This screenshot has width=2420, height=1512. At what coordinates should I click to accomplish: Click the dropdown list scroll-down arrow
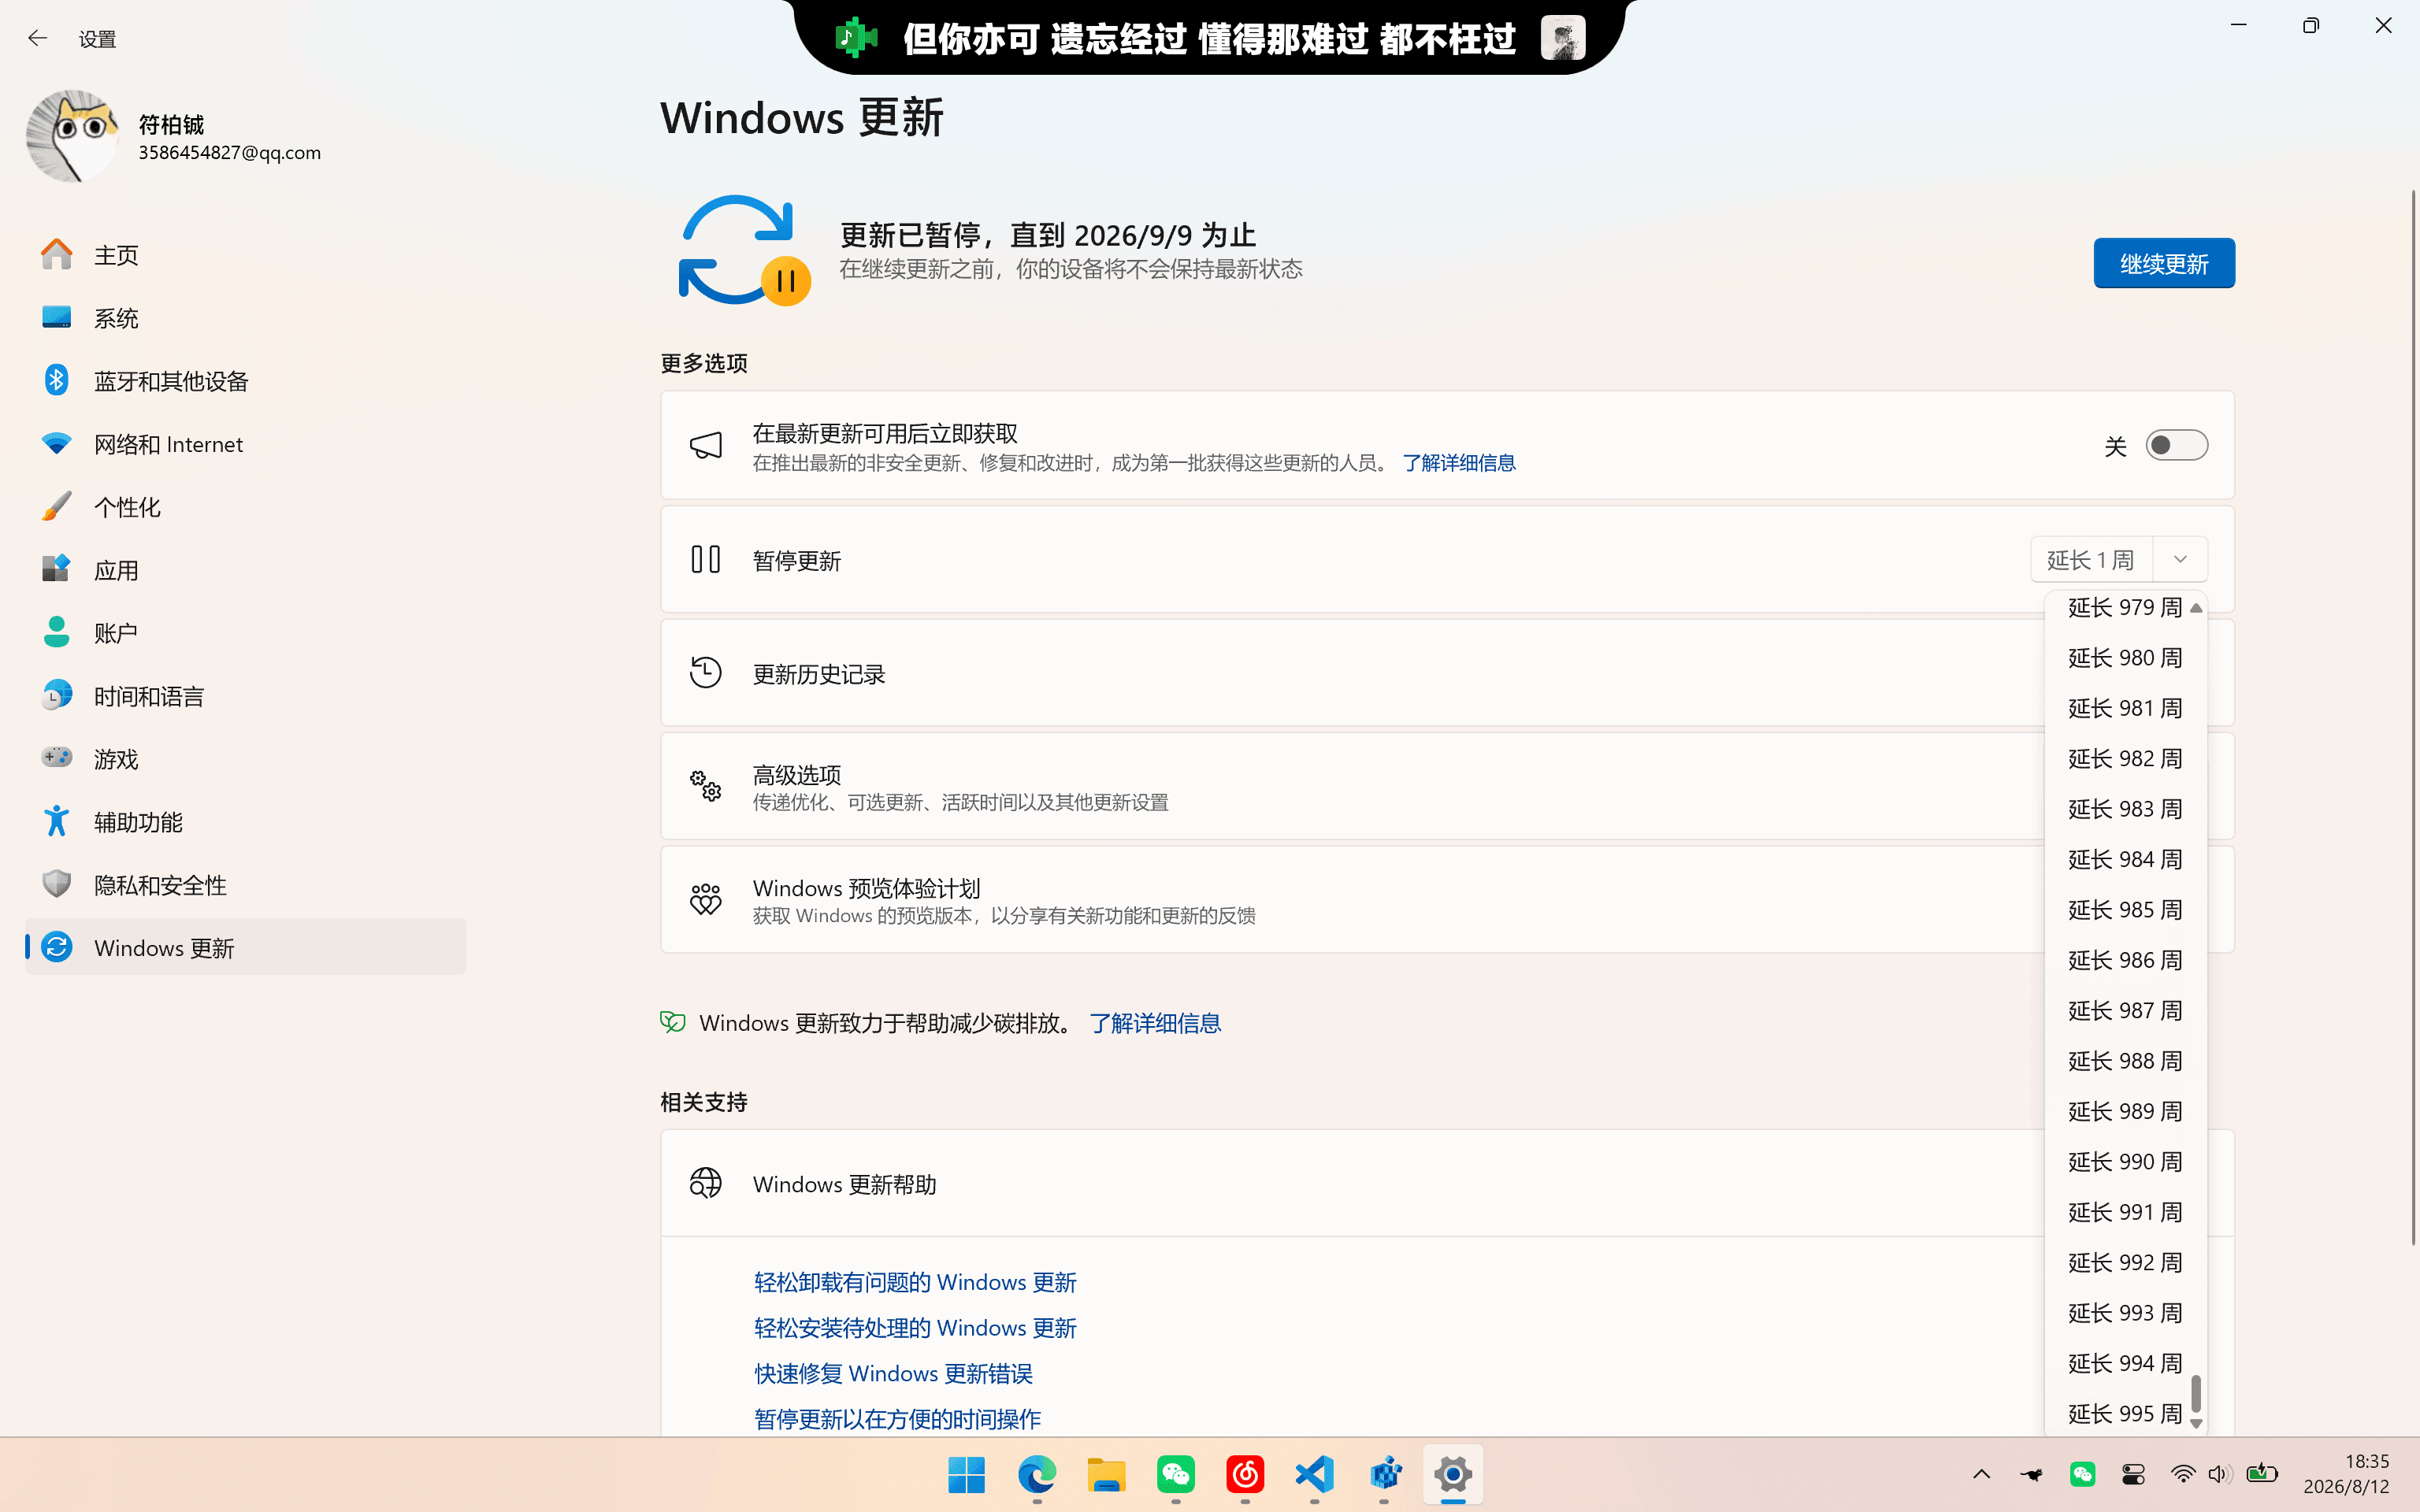2196,1423
